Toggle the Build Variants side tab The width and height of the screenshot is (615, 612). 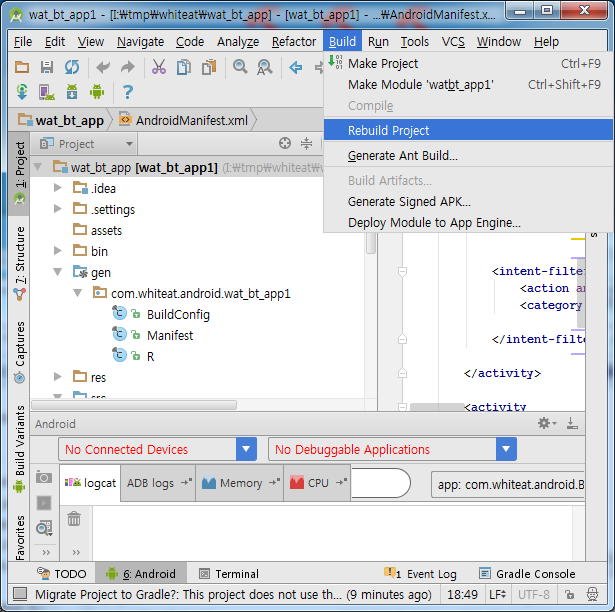pos(20,449)
